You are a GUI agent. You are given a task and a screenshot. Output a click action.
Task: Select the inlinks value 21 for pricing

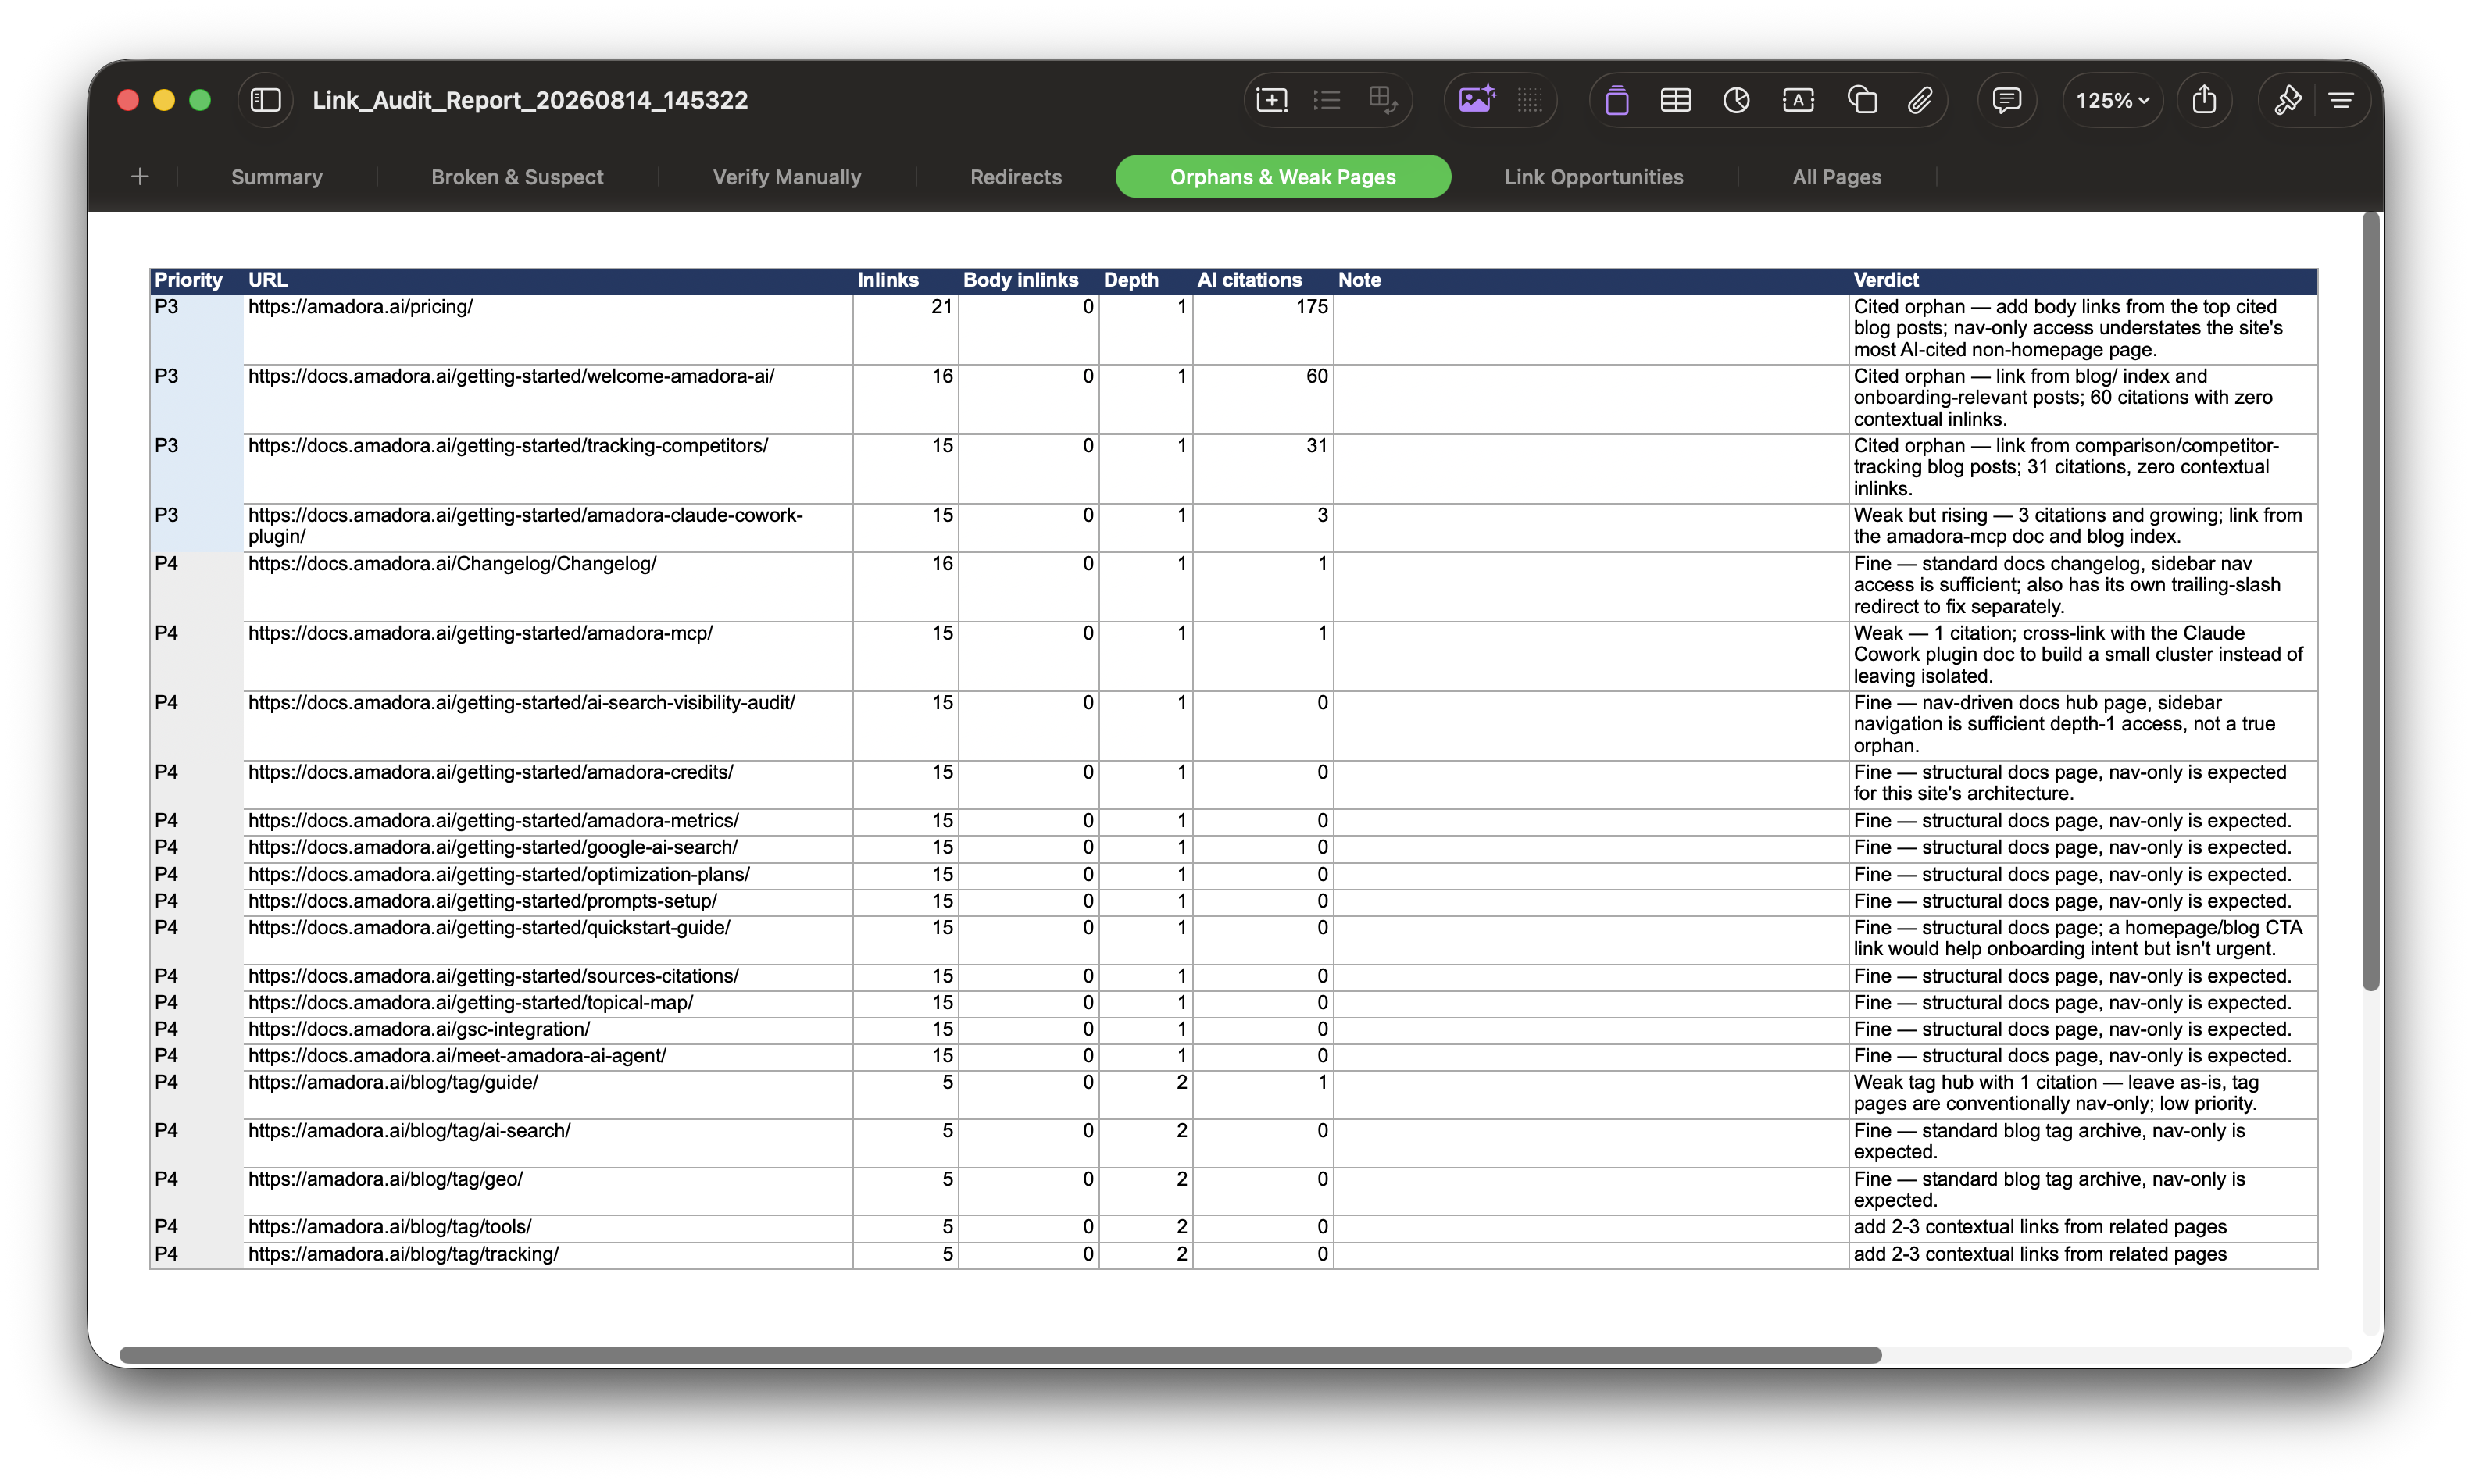[x=905, y=329]
